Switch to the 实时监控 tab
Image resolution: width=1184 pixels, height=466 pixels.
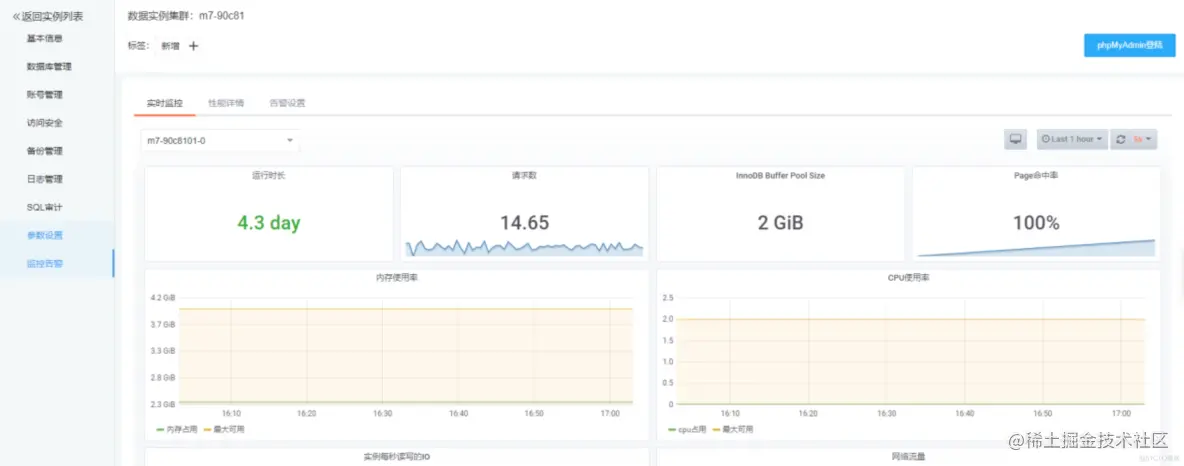click(165, 103)
